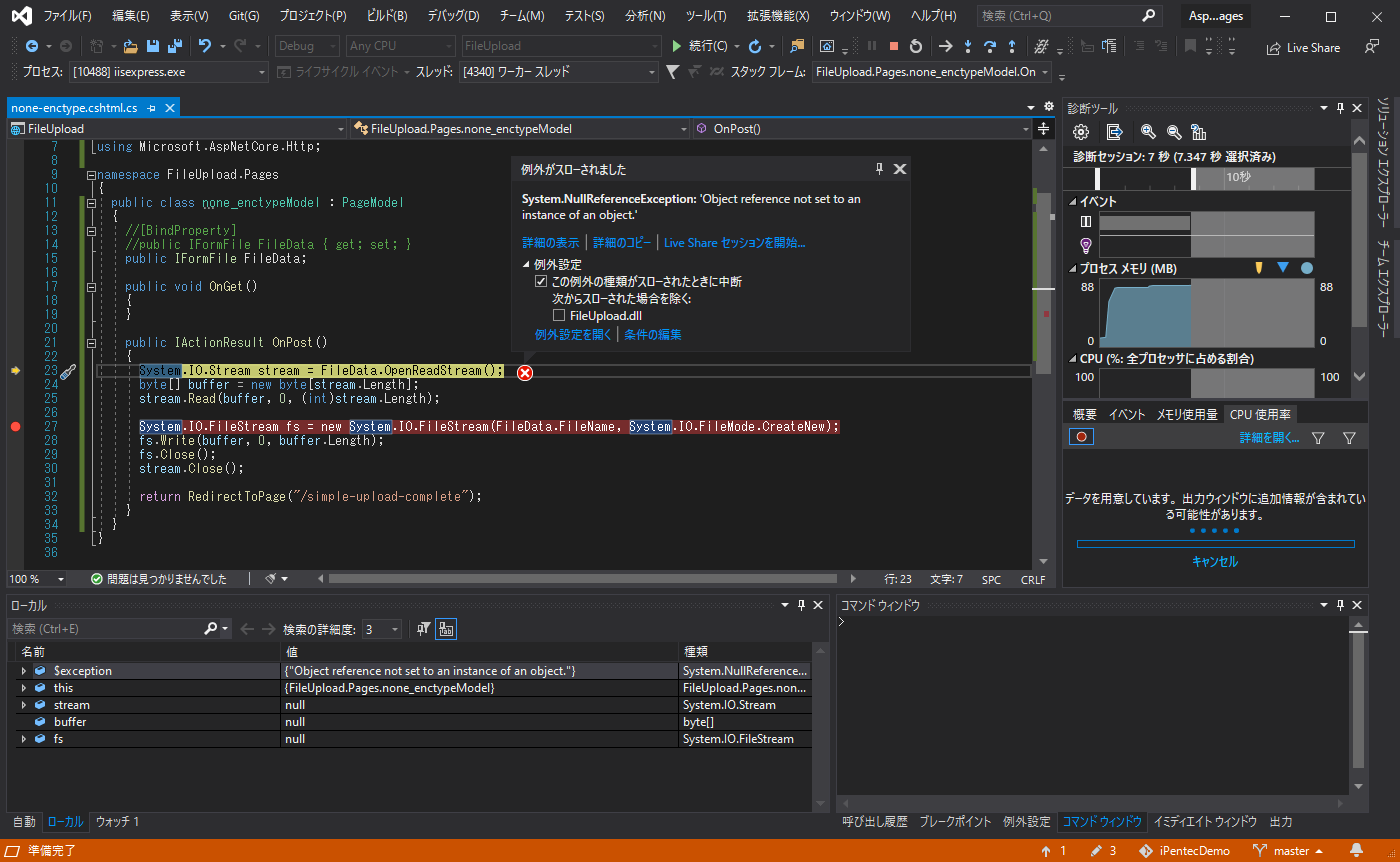Open diagnostic tools settings gear
Screen dimensions: 1400x862
pyautogui.click(x=1080, y=132)
